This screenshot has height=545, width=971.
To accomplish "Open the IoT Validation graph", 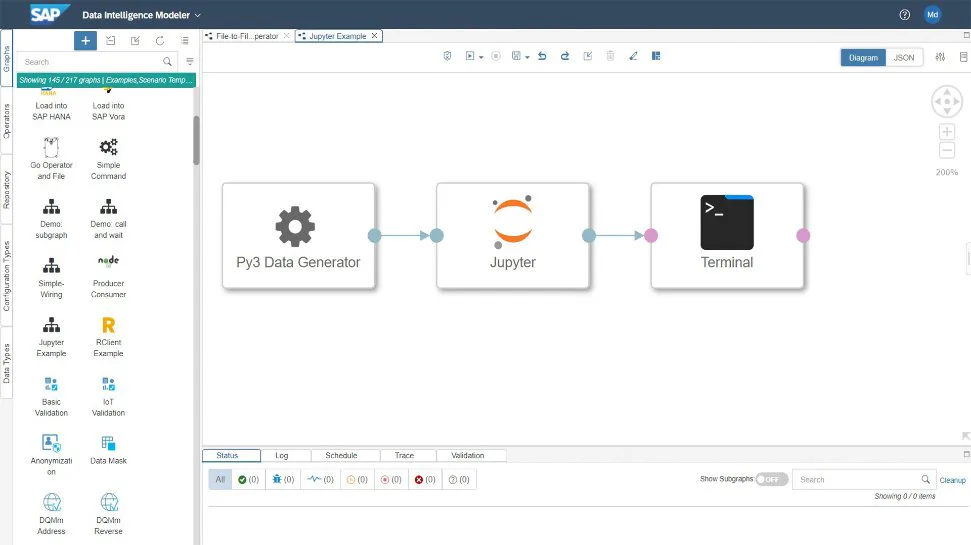I will pyautogui.click(x=108, y=396).
